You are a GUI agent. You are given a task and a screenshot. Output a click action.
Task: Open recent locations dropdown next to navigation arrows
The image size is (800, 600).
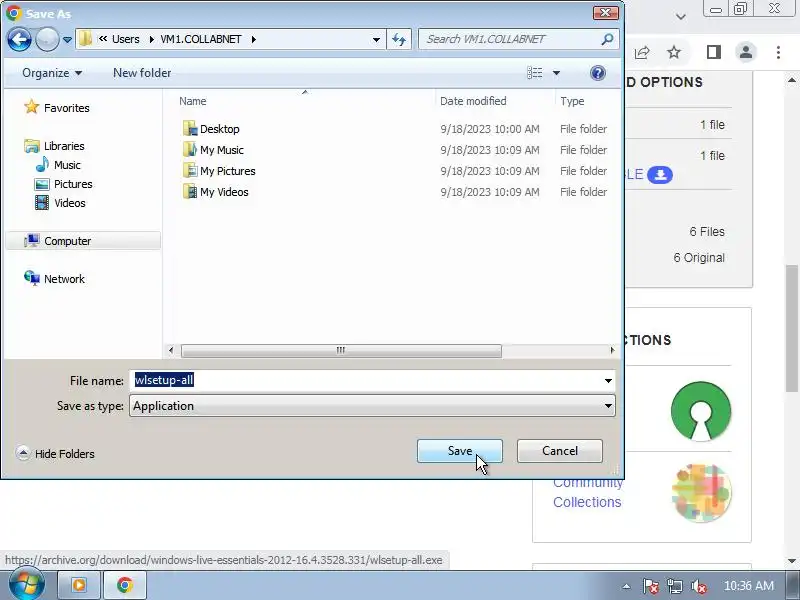coord(67,39)
